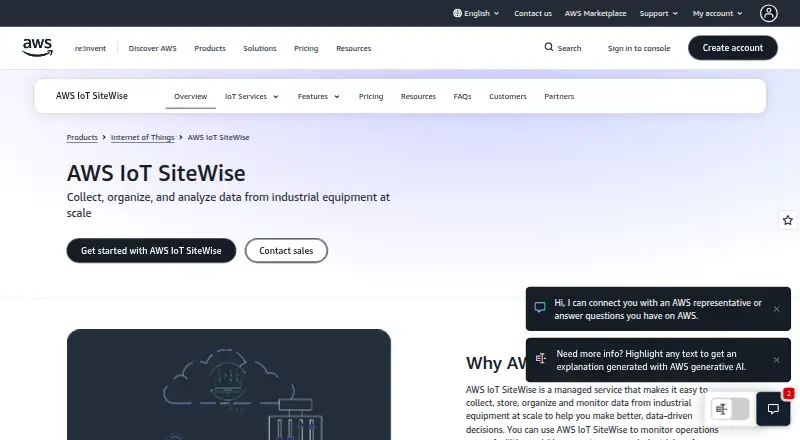800x440 pixels.
Task: Open AWS Marketplace link
Action: coord(595,13)
